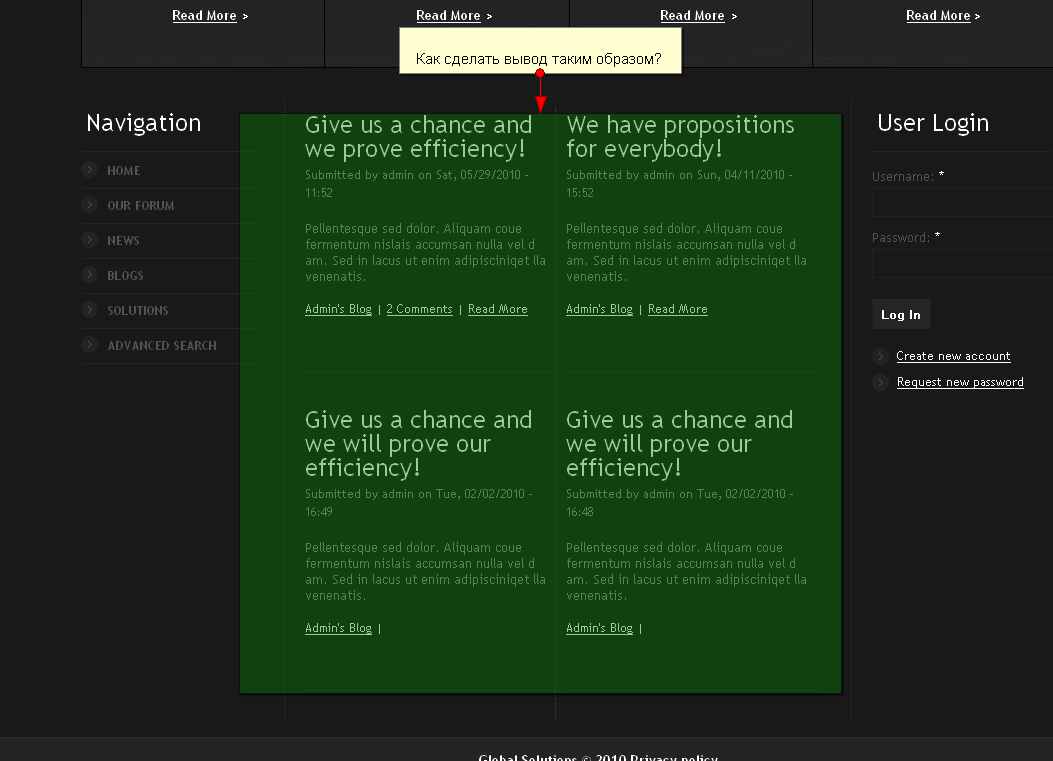This screenshot has width=1053, height=761.
Task: Click the arrow icon before Create new account
Action: tap(880, 356)
